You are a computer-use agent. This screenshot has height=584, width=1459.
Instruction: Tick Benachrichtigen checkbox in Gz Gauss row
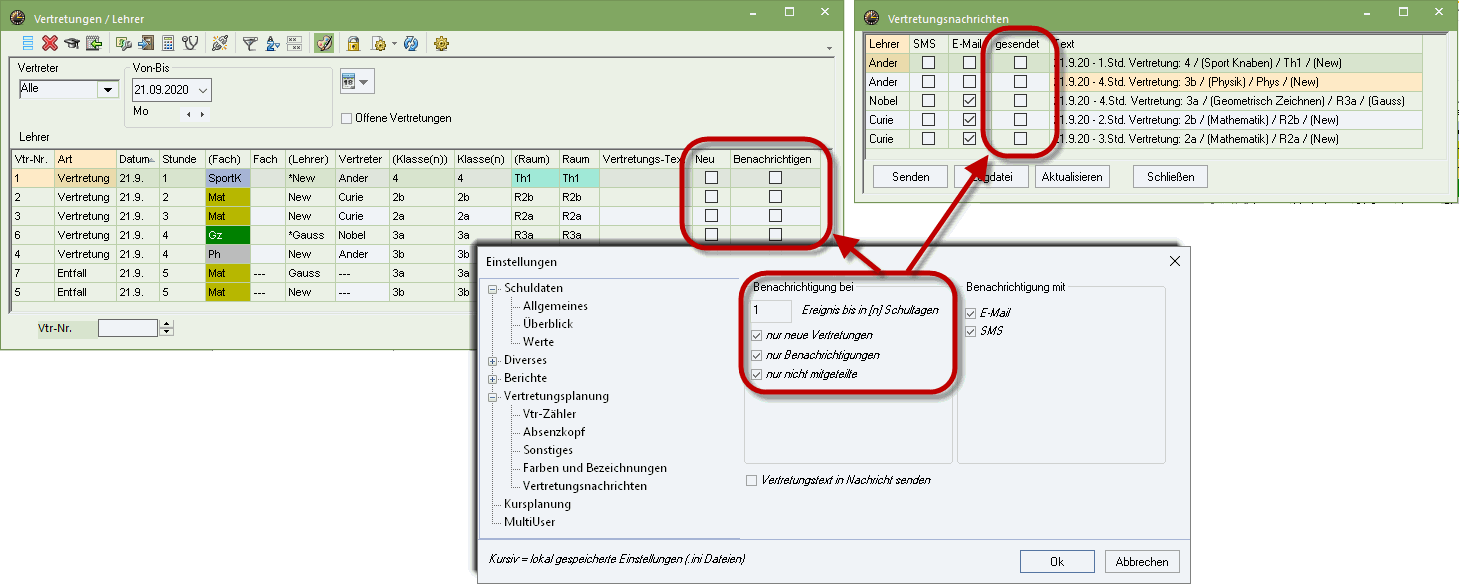click(x=775, y=235)
